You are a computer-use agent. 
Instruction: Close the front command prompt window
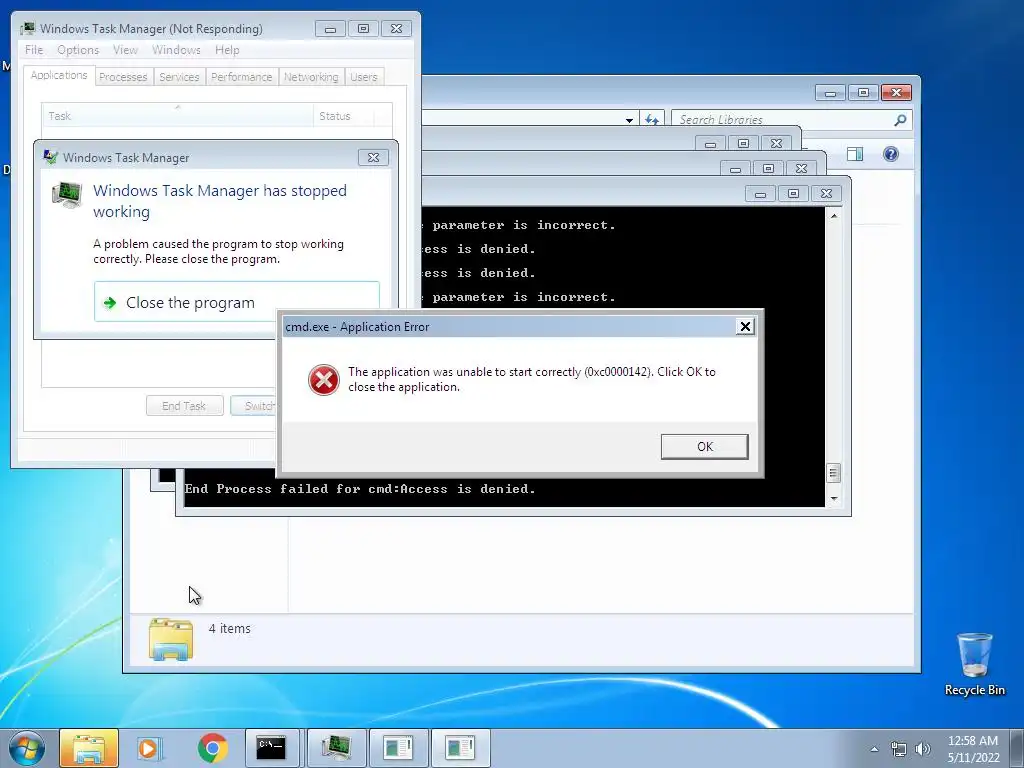826,193
